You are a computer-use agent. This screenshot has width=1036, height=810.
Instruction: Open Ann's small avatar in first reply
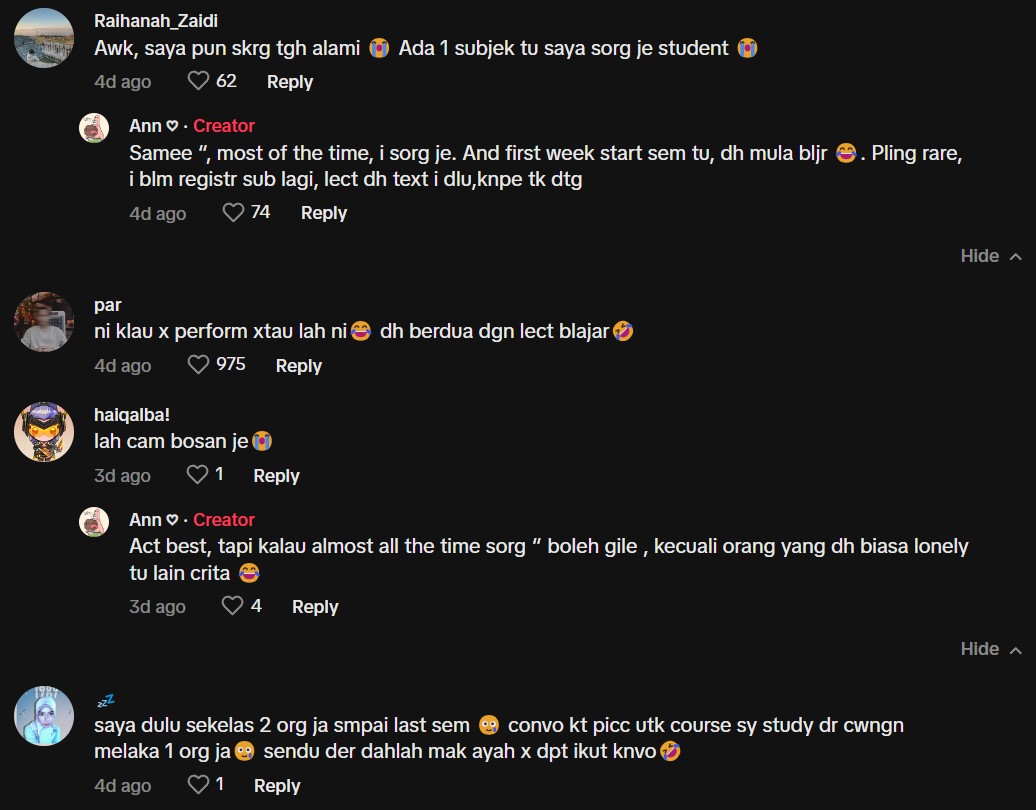click(94, 128)
